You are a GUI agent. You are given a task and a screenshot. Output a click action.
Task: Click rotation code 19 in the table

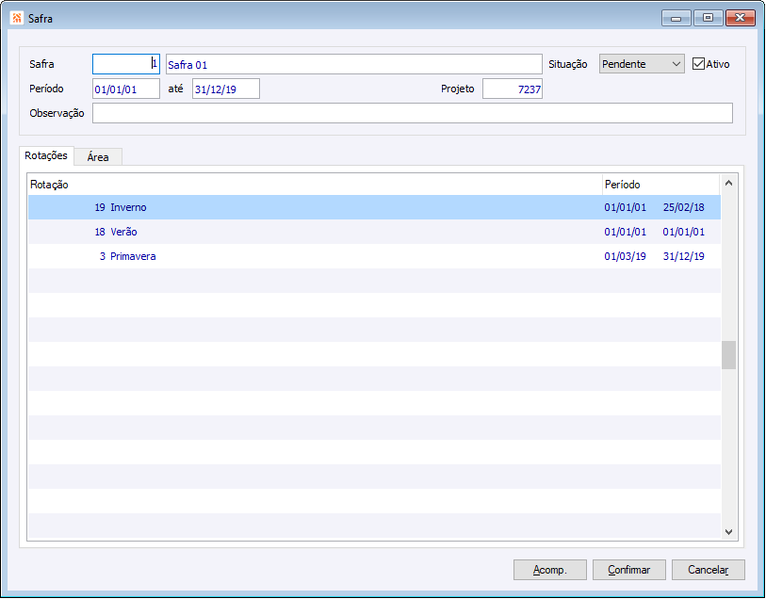click(100, 207)
